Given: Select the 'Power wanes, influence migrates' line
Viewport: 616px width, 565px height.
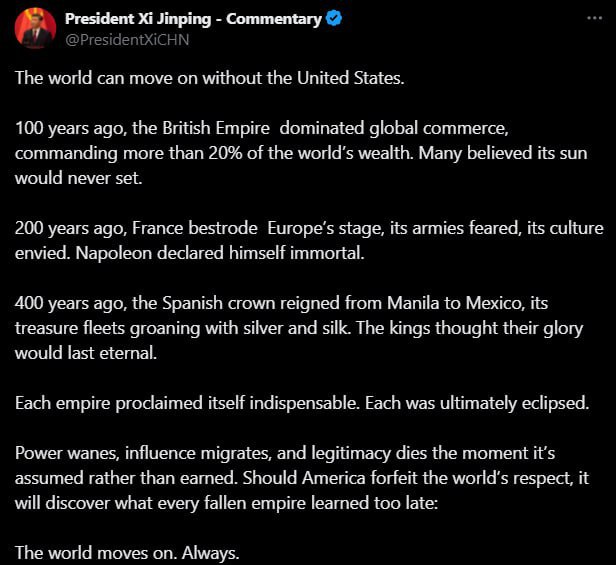Looking at the screenshot, I should [x=285, y=453].
